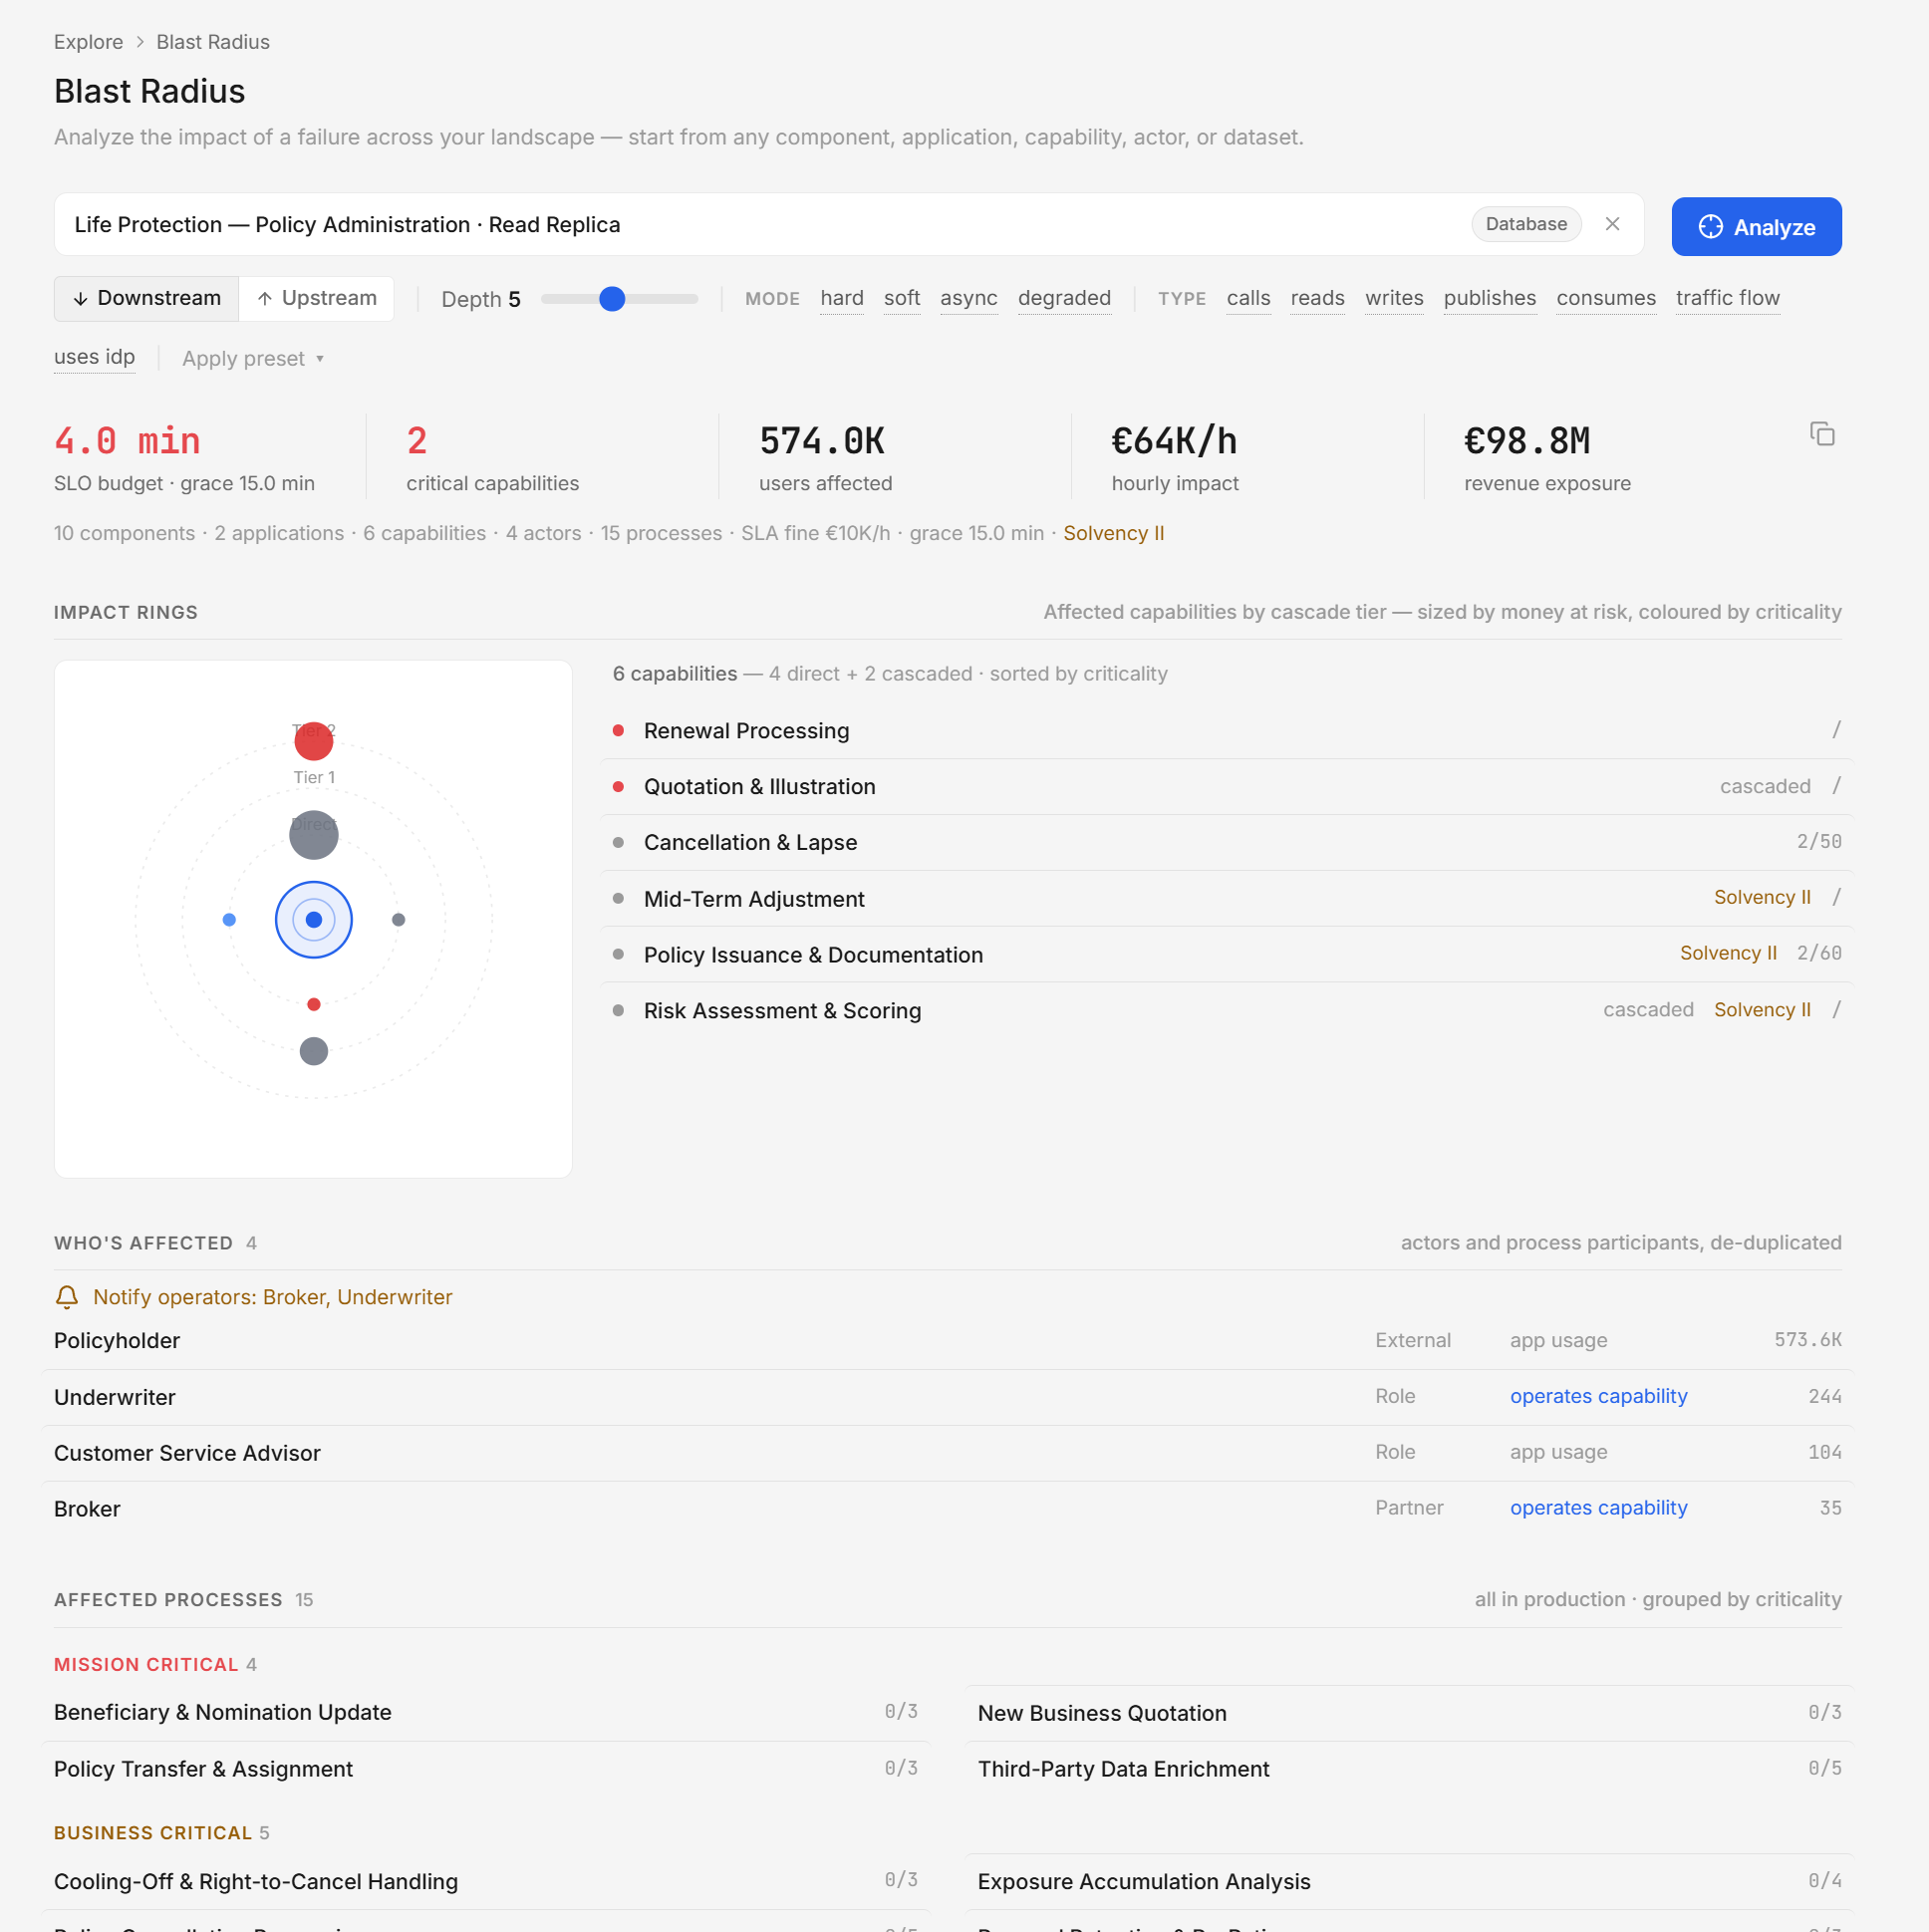Select Renewal Processing capability row

pyautogui.click(x=1227, y=731)
